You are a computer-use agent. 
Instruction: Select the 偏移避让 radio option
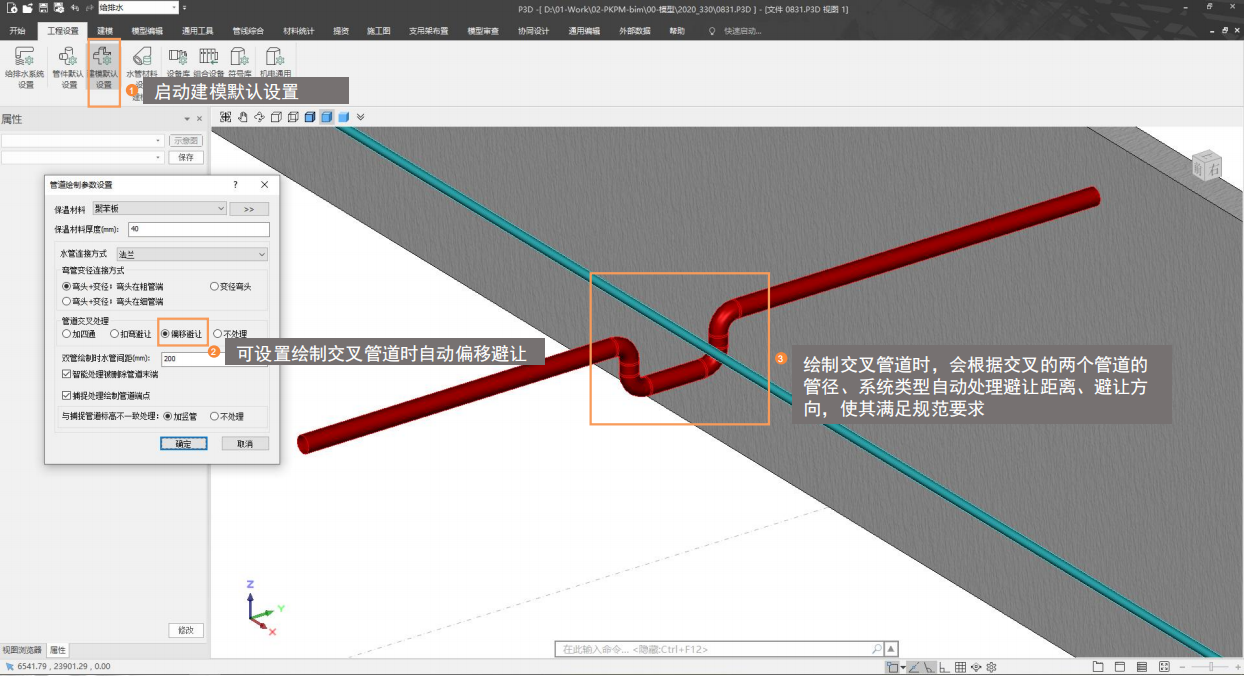(166, 334)
